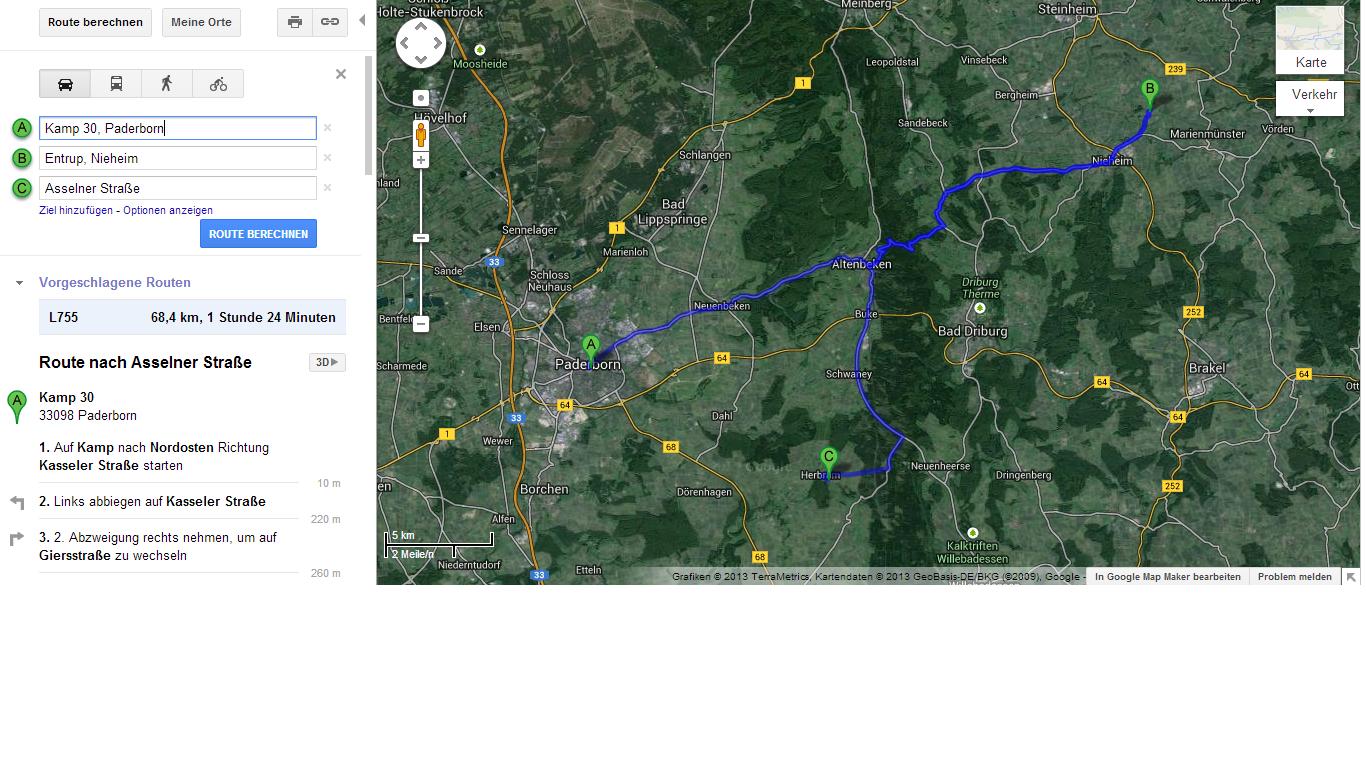Click the Entrup, Nieheim input field
This screenshot has height=768, width=1366.
pos(178,158)
